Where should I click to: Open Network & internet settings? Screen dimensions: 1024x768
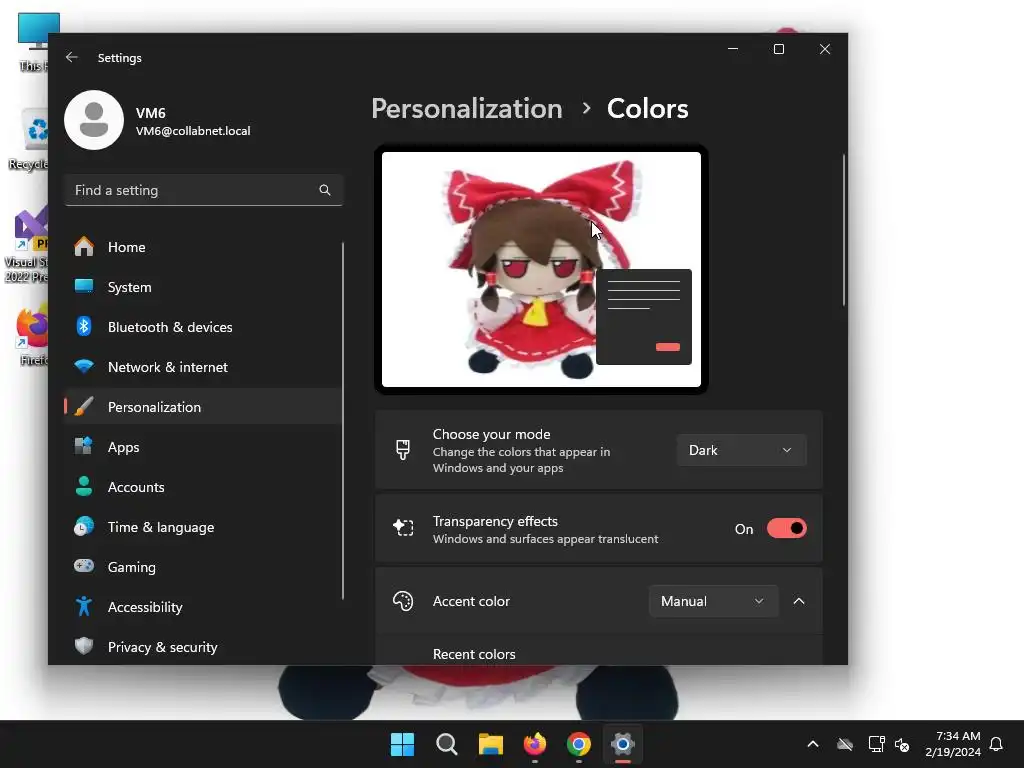tap(203, 366)
